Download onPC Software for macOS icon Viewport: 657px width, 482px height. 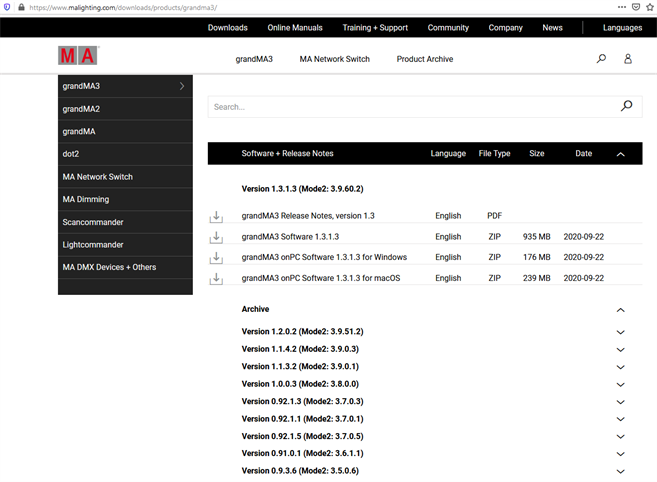pyautogui.click(x=216, y=278)
